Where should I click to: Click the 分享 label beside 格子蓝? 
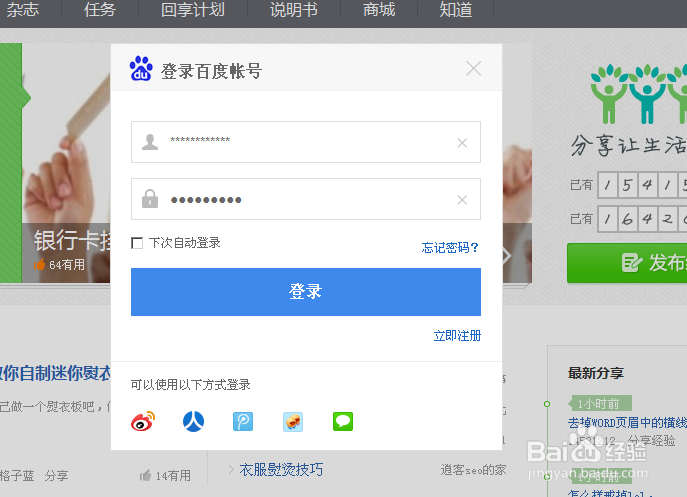tap(56, 476)
